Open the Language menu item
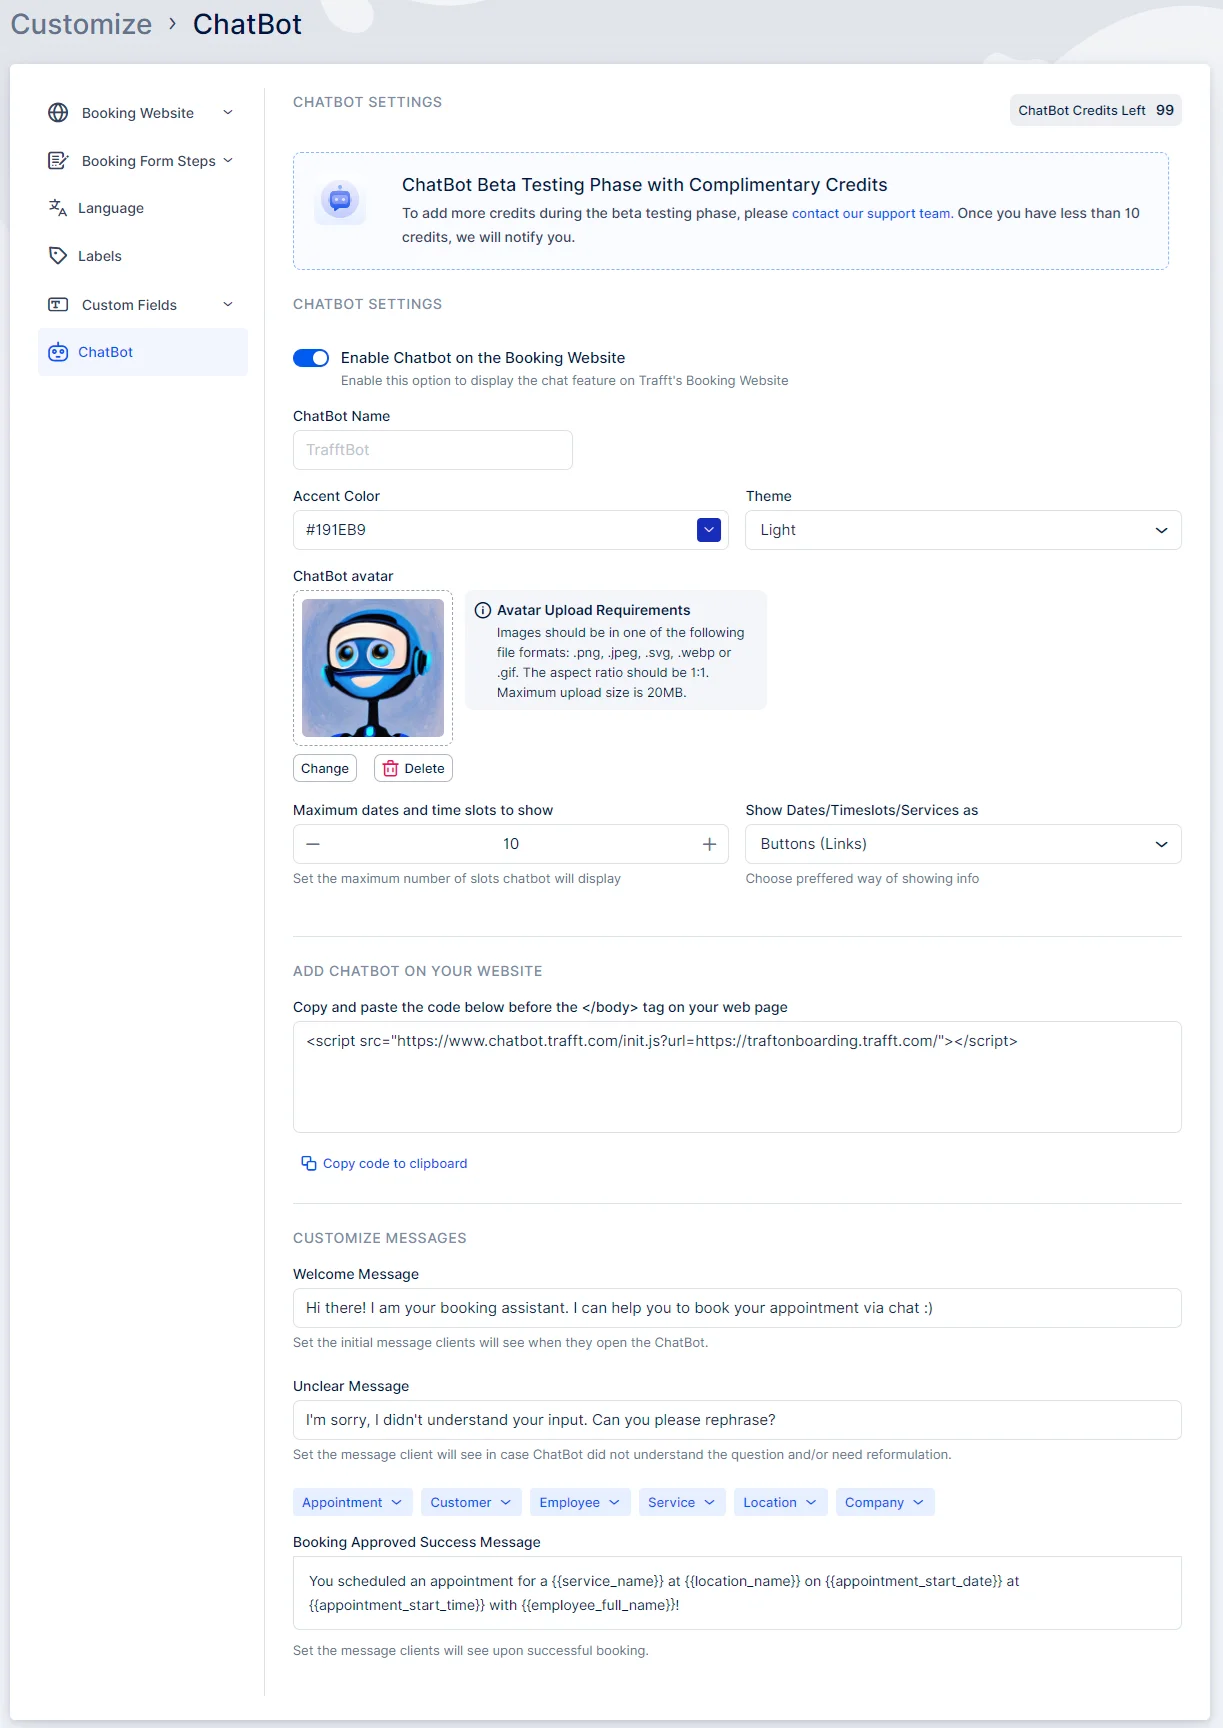The height and width of the screenshot is (1728, 1223). coord(111,208)
